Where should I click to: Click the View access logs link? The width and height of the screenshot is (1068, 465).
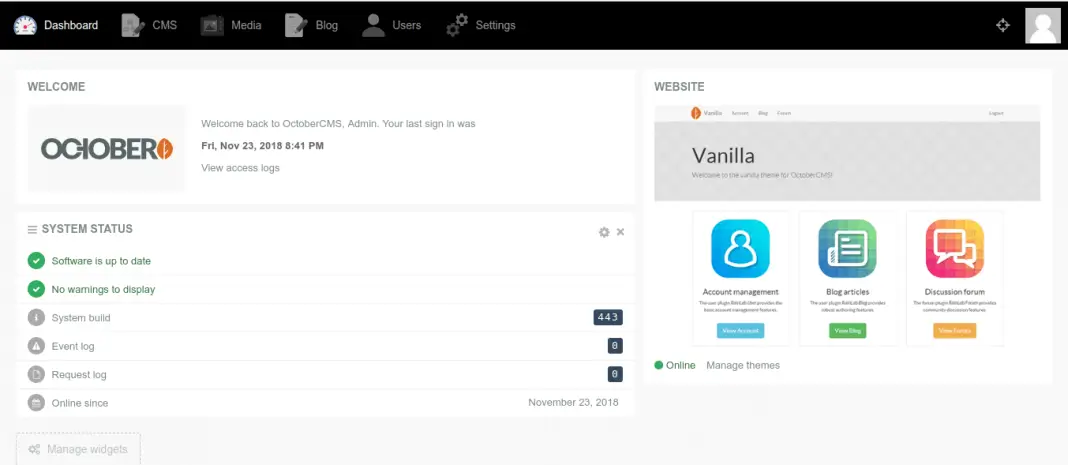[x=240, y=168]
